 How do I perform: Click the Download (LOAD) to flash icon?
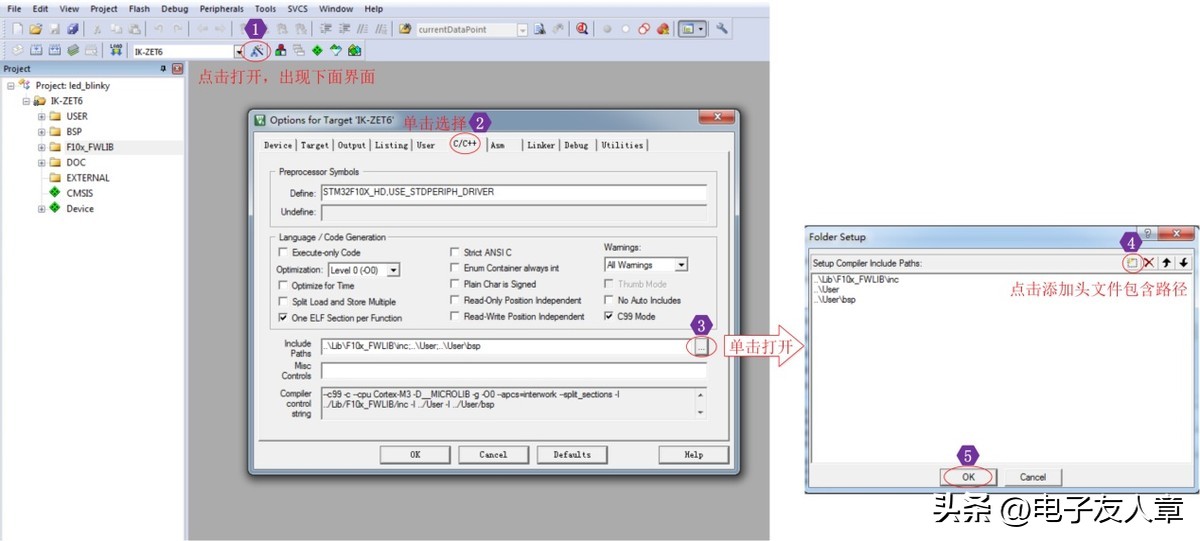116,50
